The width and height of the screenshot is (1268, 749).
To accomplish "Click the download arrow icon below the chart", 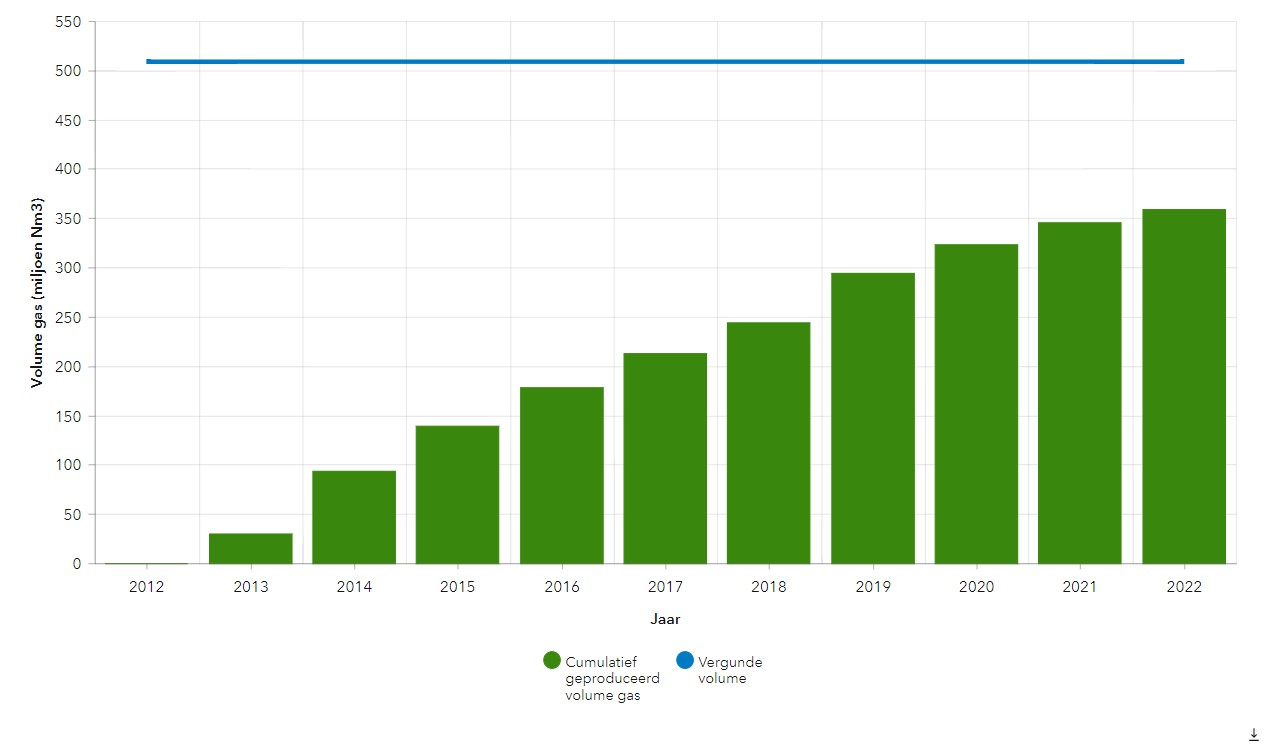I will click(x=1253, y=735).
